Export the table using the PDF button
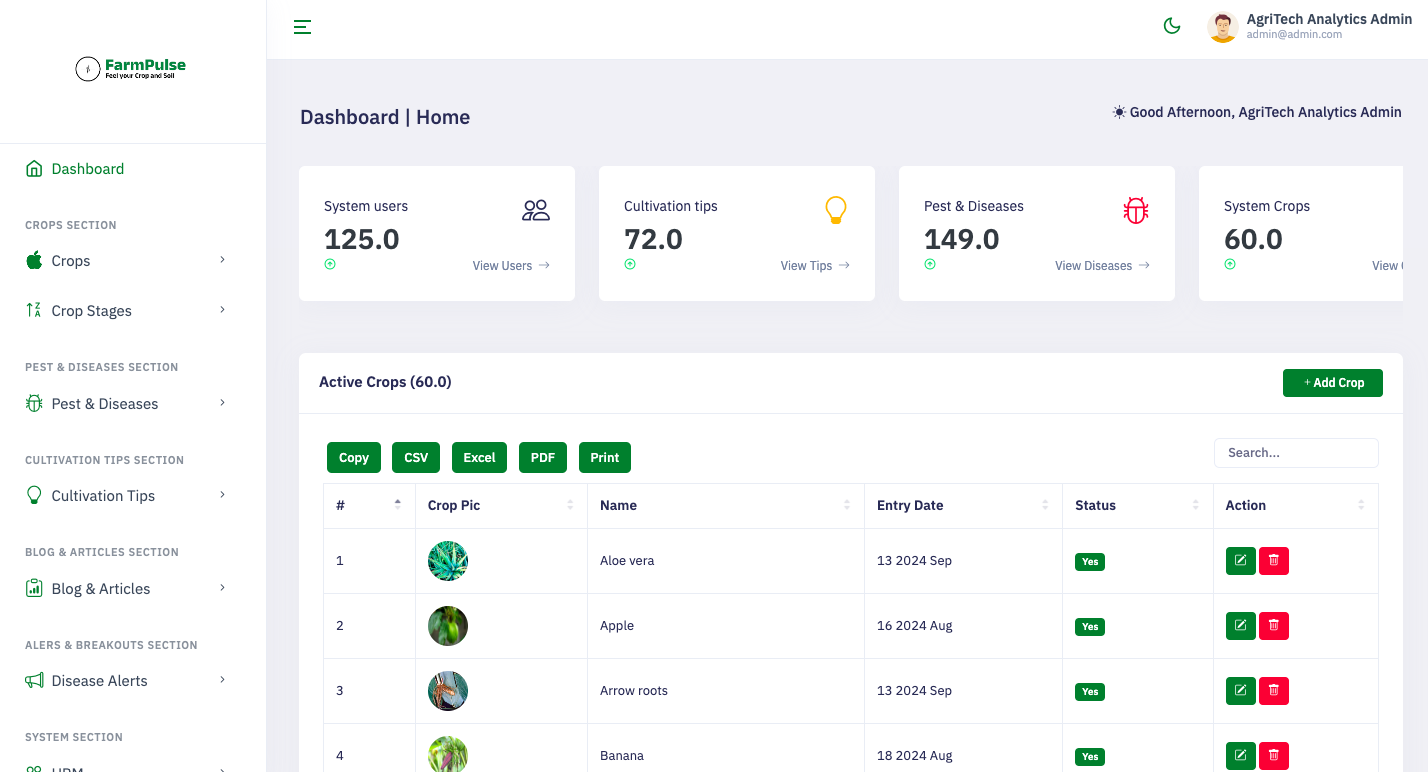 543,457
